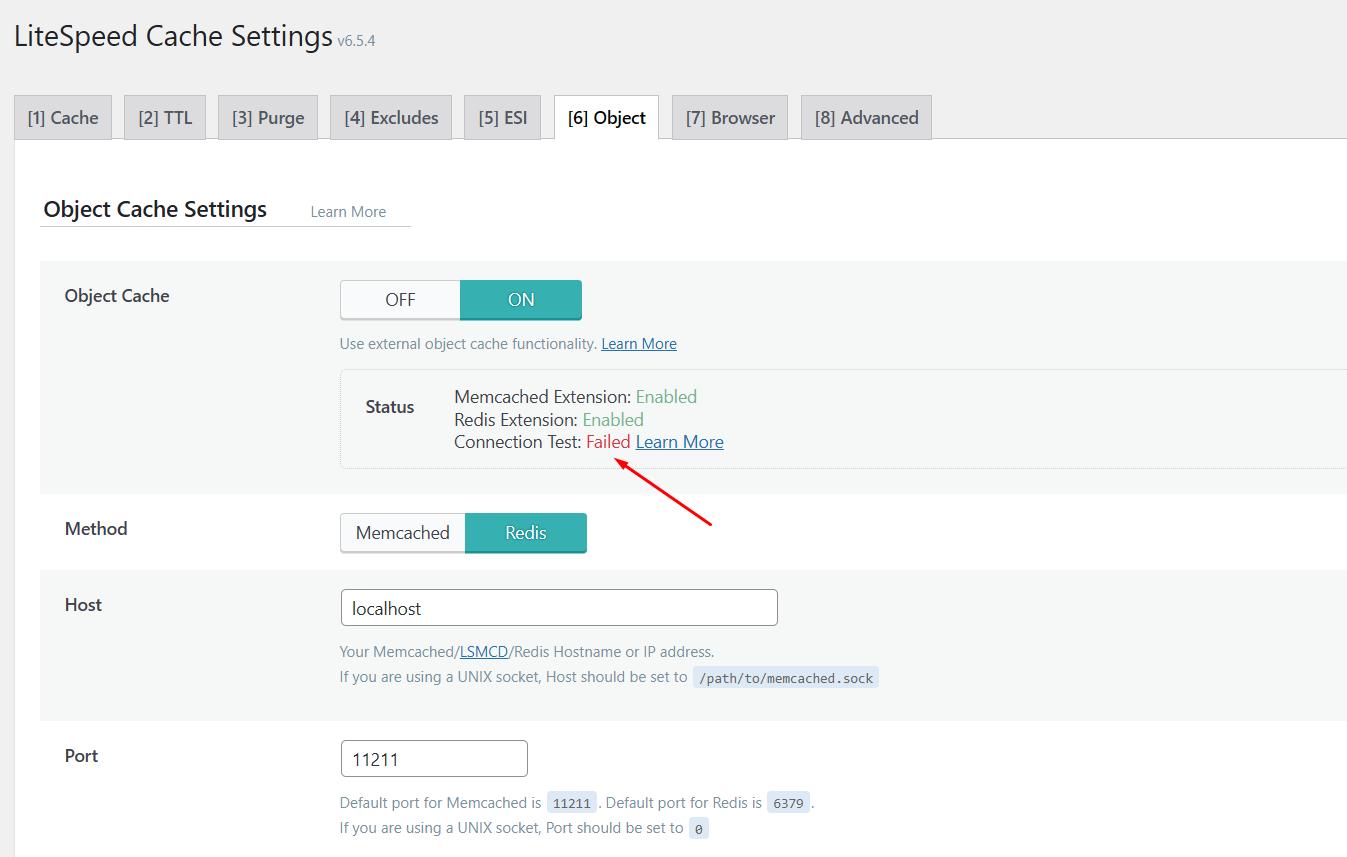
Task: Click the Memcached Extension Enabled status
Action: click(666, 397)
